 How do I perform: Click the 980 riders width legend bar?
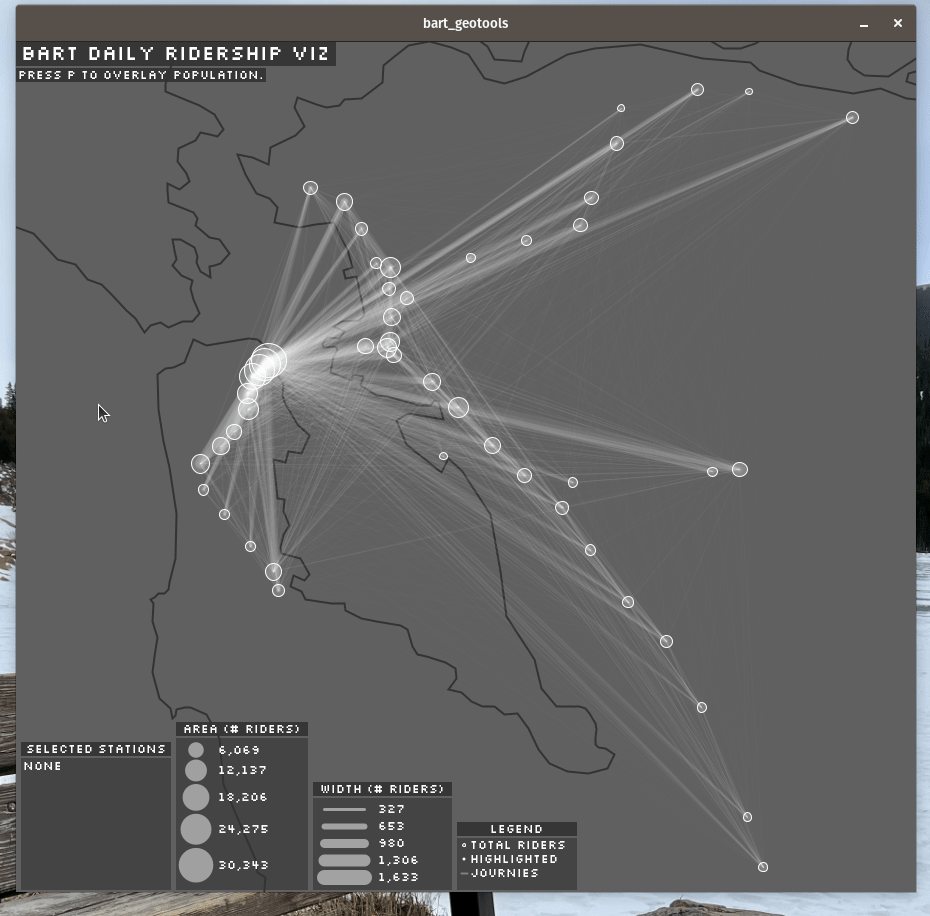coord(344,843)
